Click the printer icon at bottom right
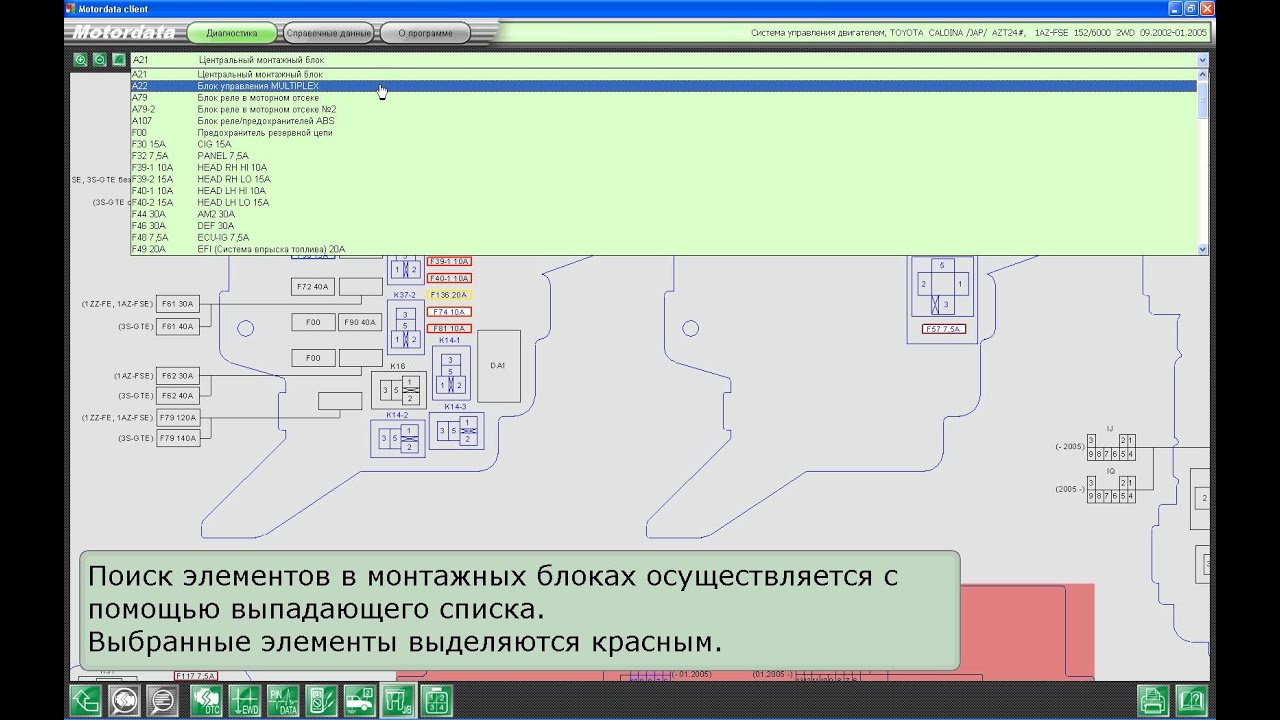This screenshot has height=720, width=1280. [1153, 700]
